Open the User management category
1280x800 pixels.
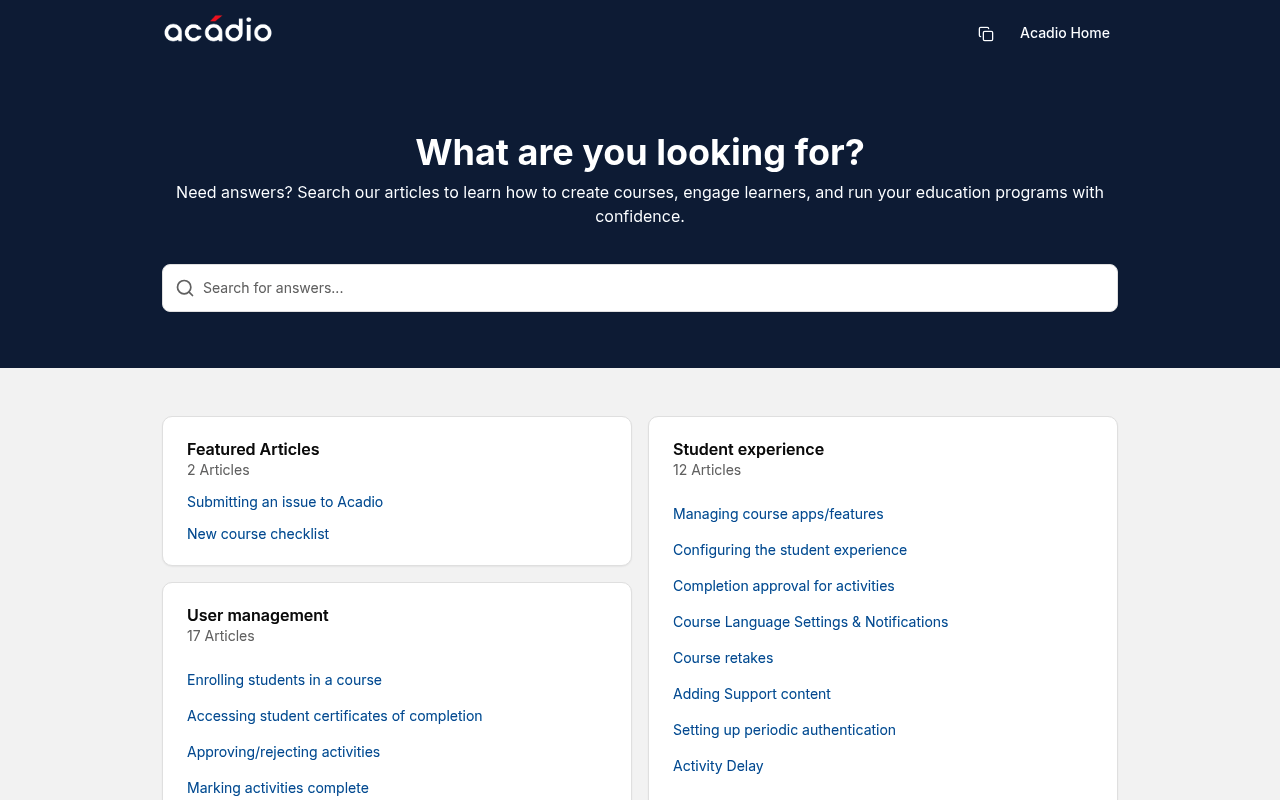tap(258, 615)
